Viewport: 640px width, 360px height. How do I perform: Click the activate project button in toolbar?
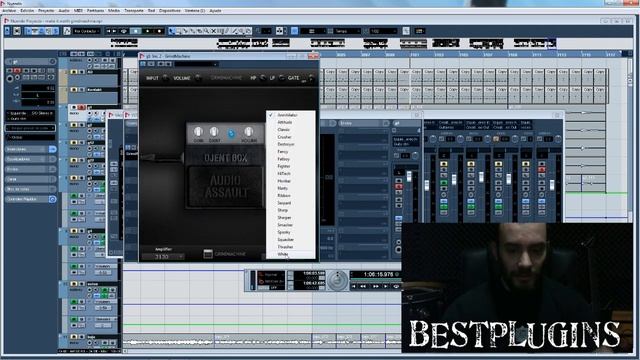[7, 31]
